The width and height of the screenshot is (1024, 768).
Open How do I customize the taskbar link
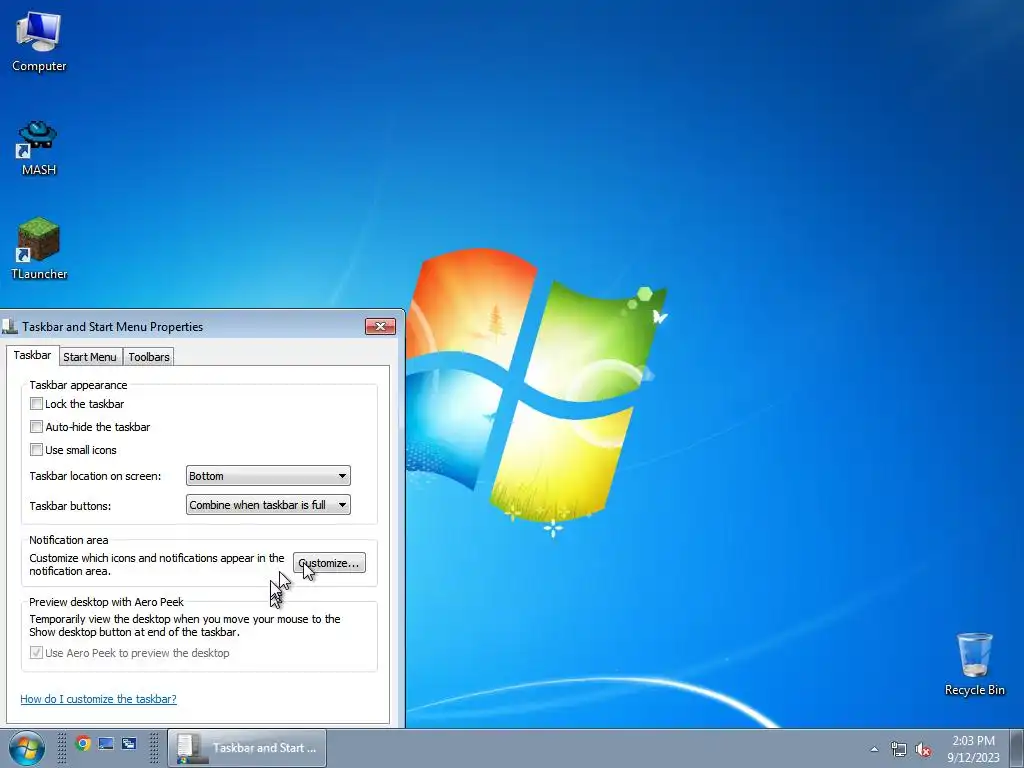(x=99, y=699)
